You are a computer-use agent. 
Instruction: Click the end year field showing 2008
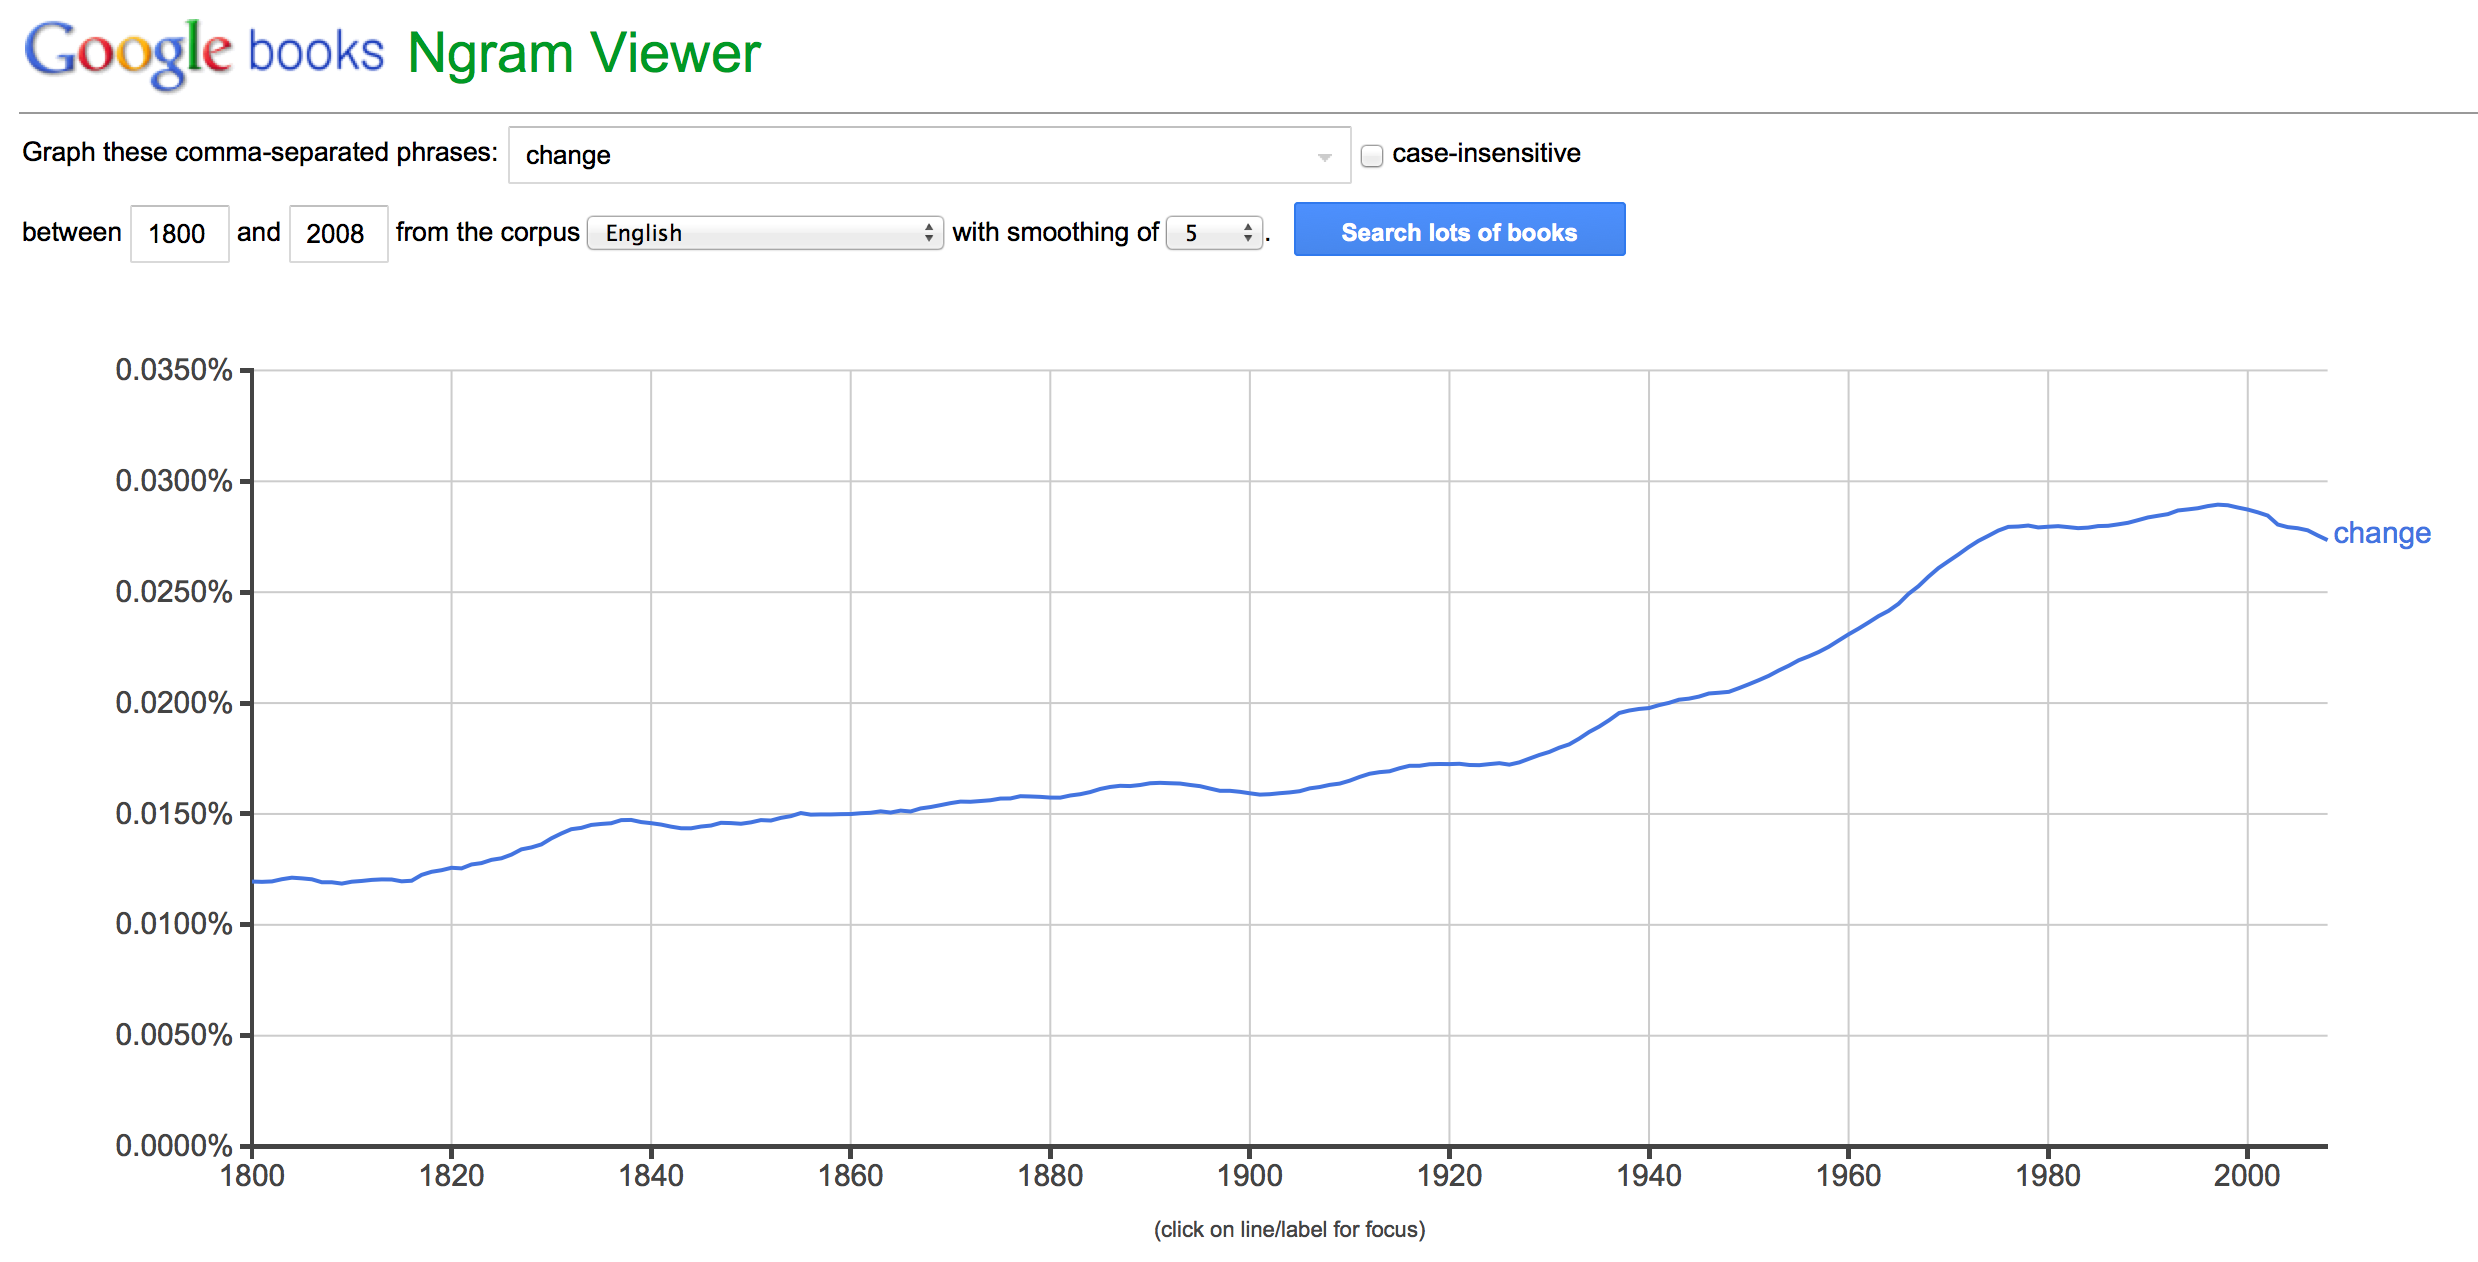point(337,233)
